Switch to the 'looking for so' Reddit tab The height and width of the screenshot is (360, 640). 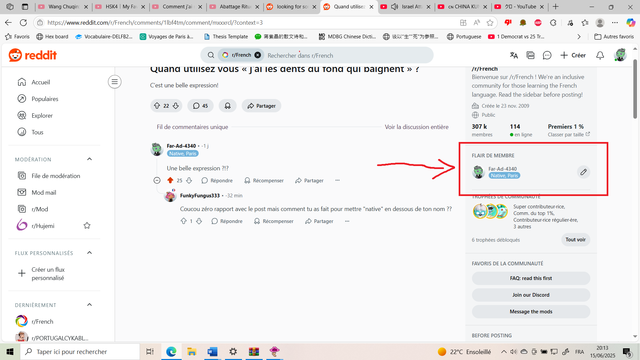click(x=291, y=7)
